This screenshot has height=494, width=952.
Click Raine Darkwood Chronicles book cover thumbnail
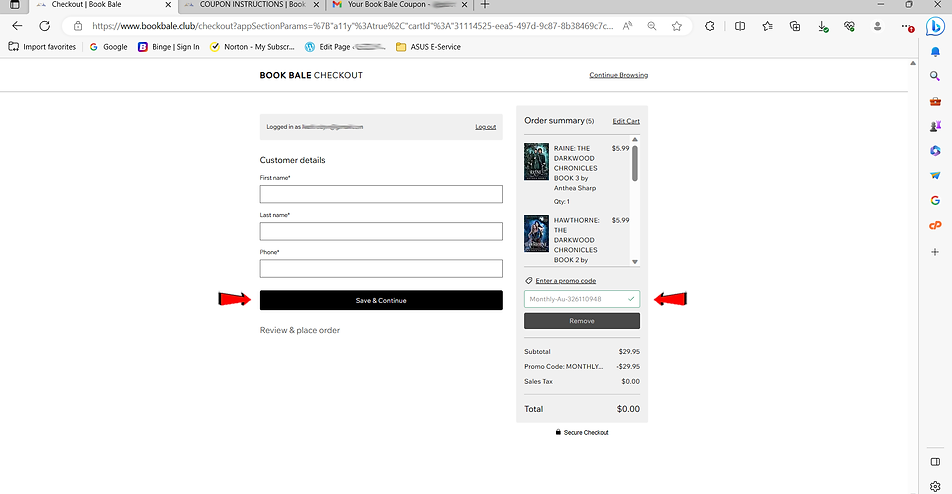pos(536,161)
